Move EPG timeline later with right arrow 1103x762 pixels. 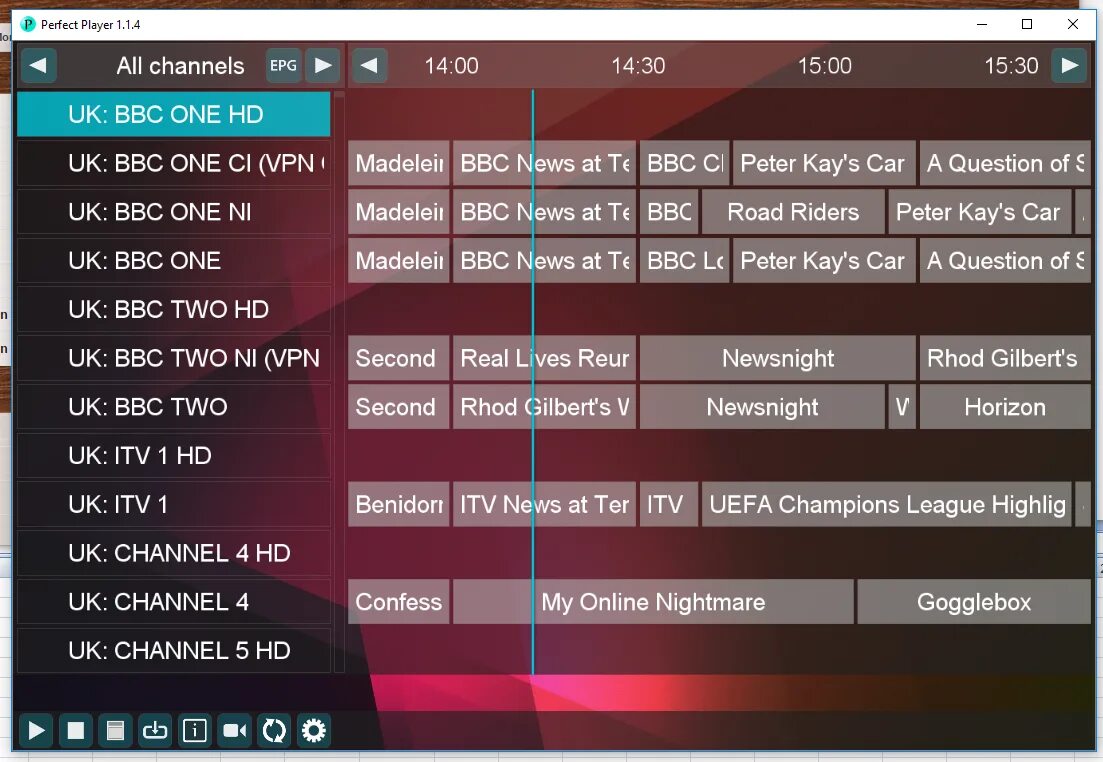pyautogui.click(x=1069, y=65)
